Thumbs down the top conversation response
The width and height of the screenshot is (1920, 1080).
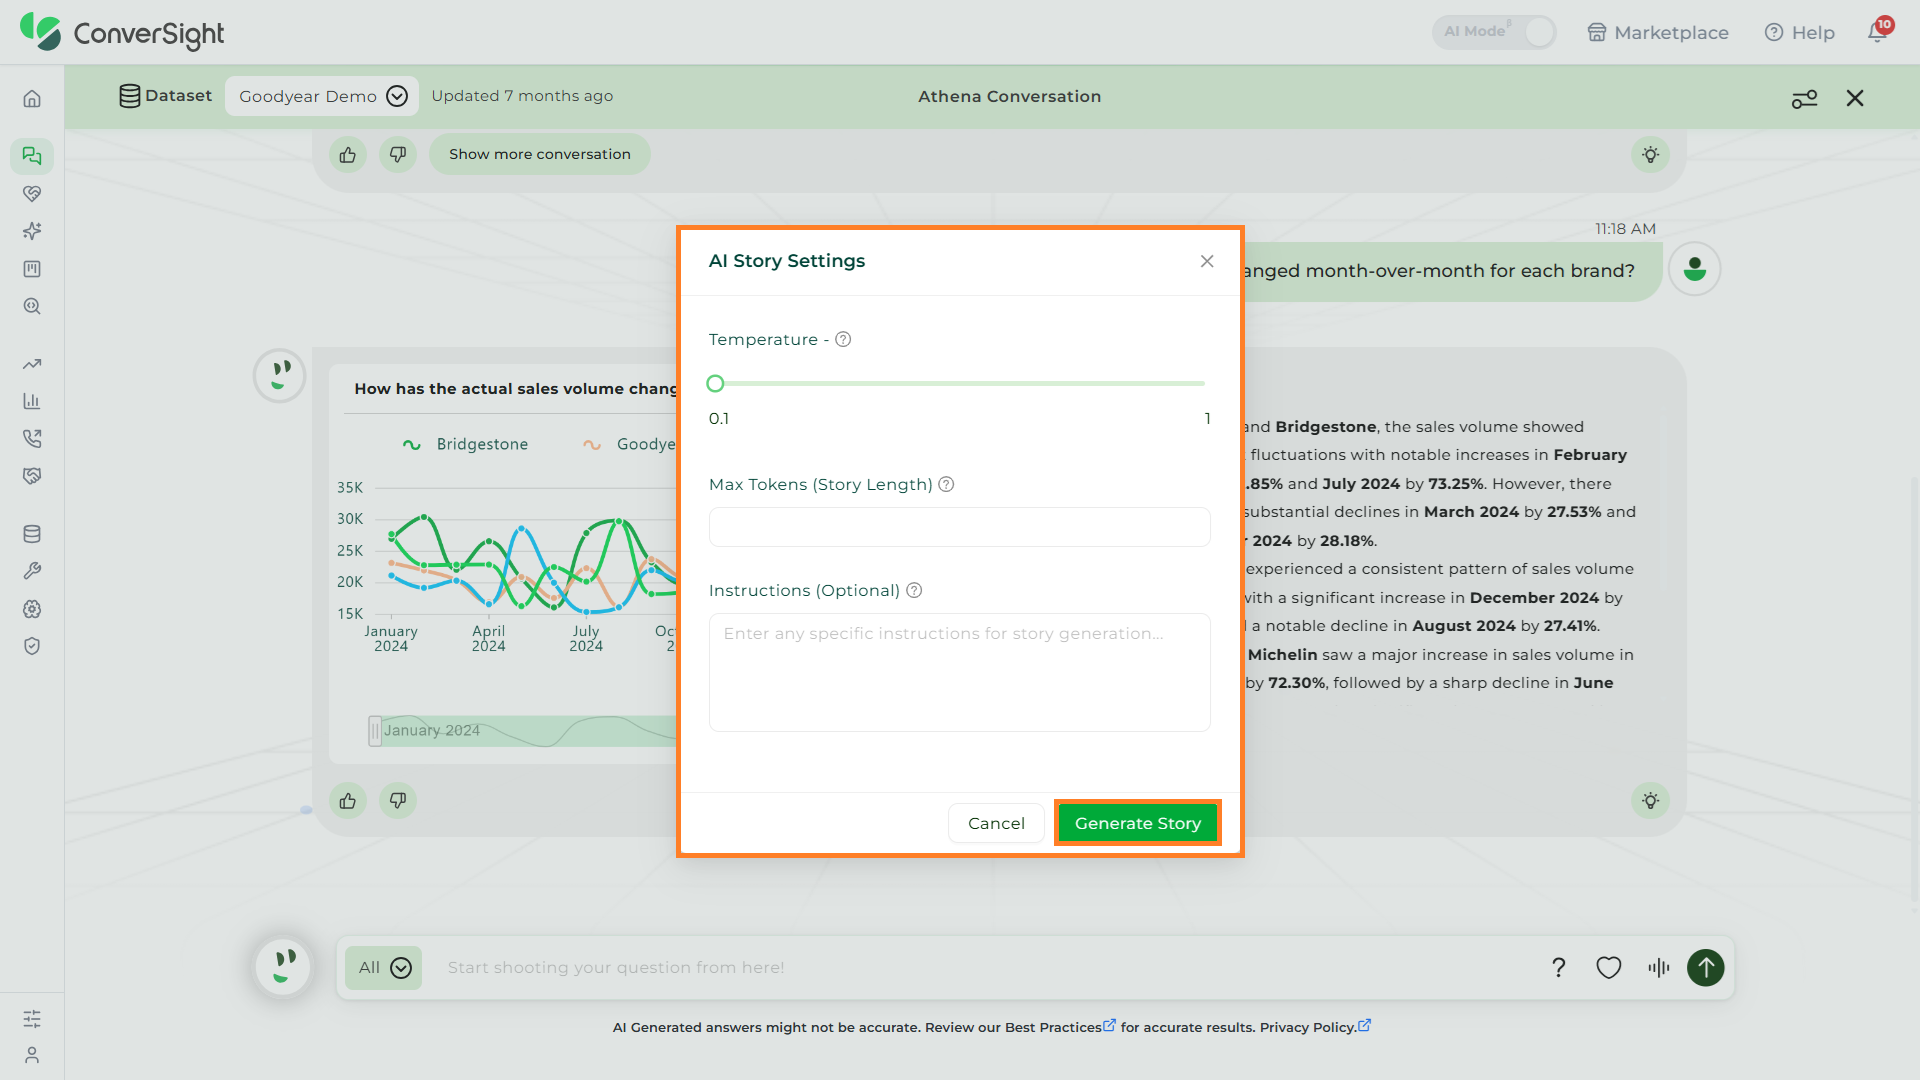point(398,155)
